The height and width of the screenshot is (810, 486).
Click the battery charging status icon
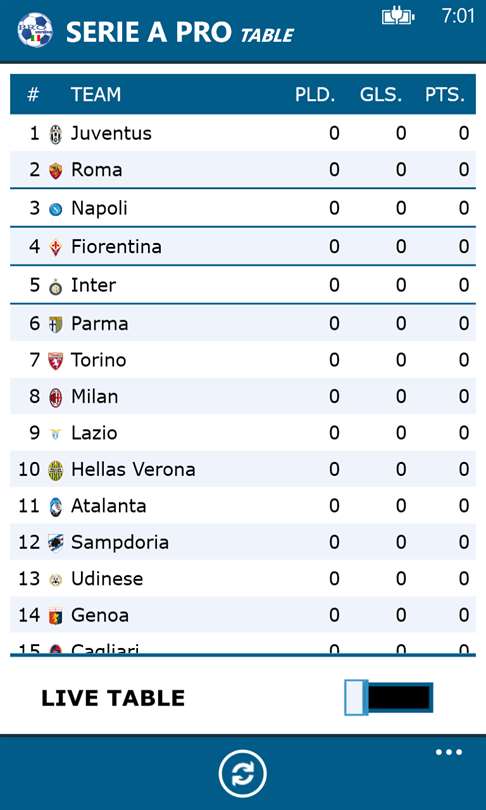click(398, 17)
